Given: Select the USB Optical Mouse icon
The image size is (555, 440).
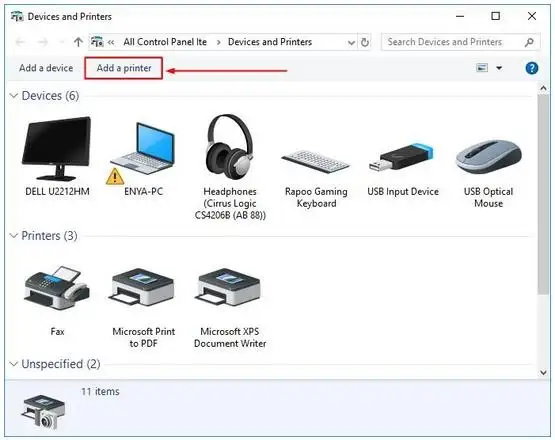Looking at the screenshot, I should [x=488, y=156].
